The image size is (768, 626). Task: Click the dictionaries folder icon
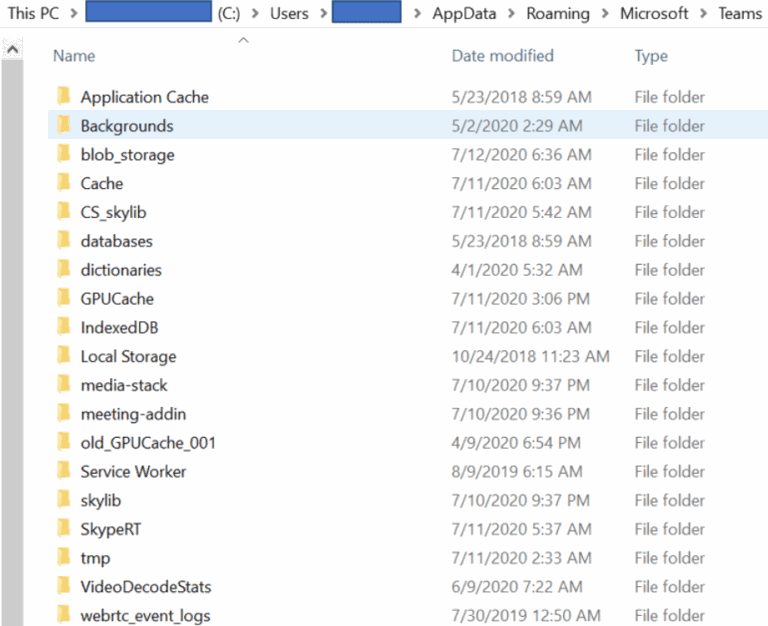pyautogui.click(x=64, y=269)
